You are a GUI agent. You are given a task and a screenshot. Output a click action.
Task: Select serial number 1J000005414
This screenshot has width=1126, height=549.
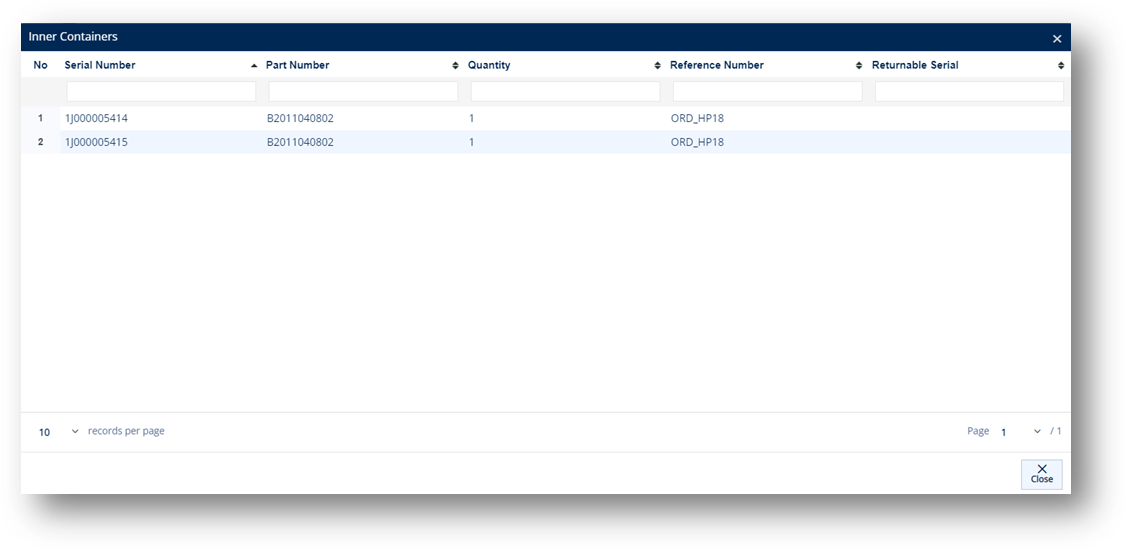96,118
